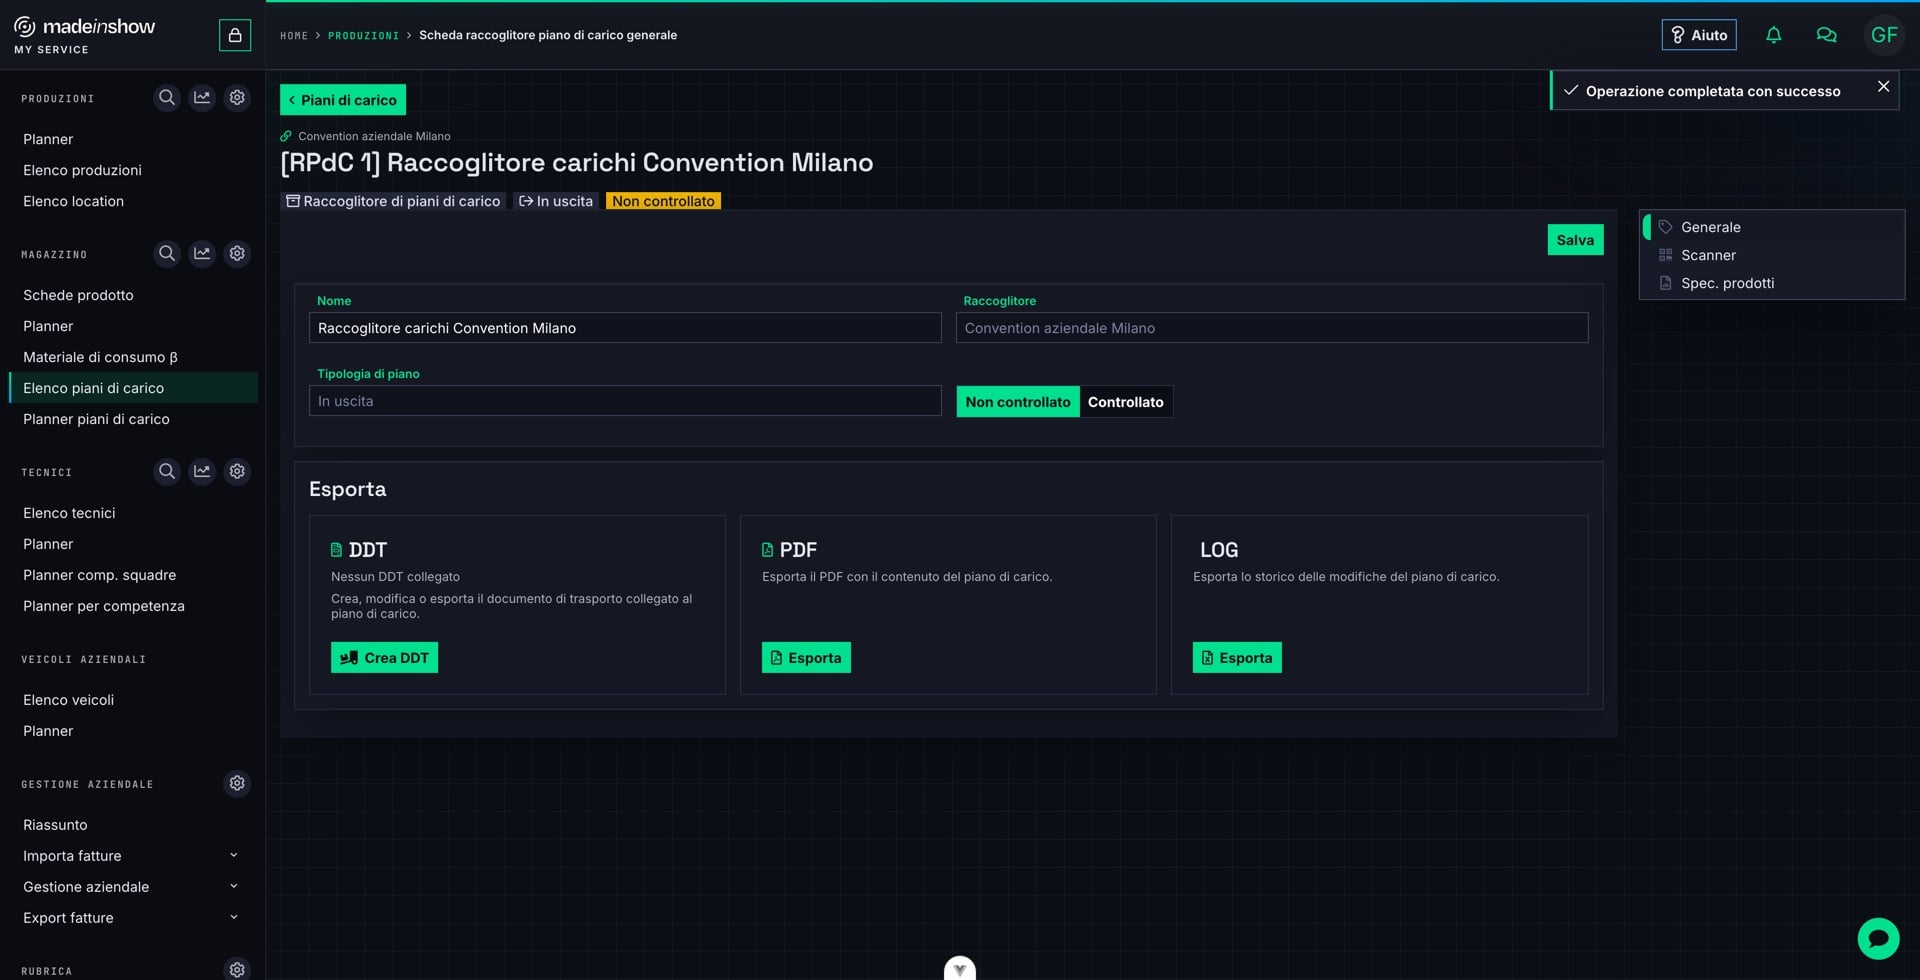Image resolution: width=1920 pixels, height=980 pixels.
Task: Open the Aiuto help button
Action: point(1699,35)
